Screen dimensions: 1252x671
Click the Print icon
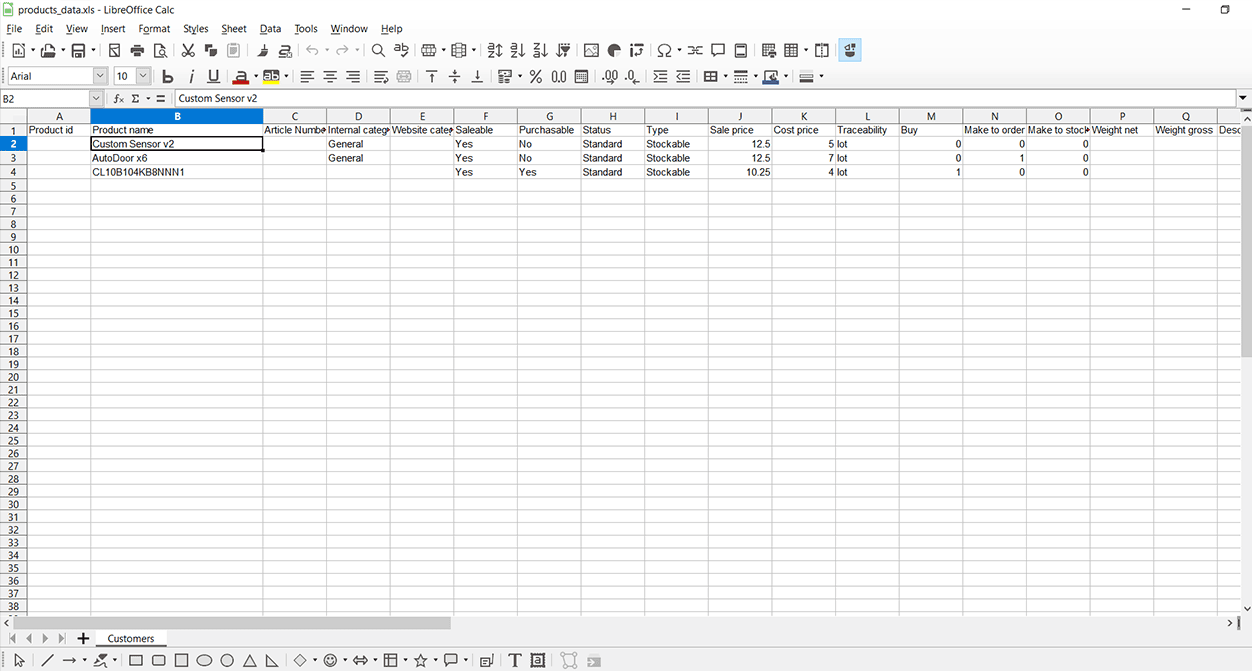tap(137, 50)
